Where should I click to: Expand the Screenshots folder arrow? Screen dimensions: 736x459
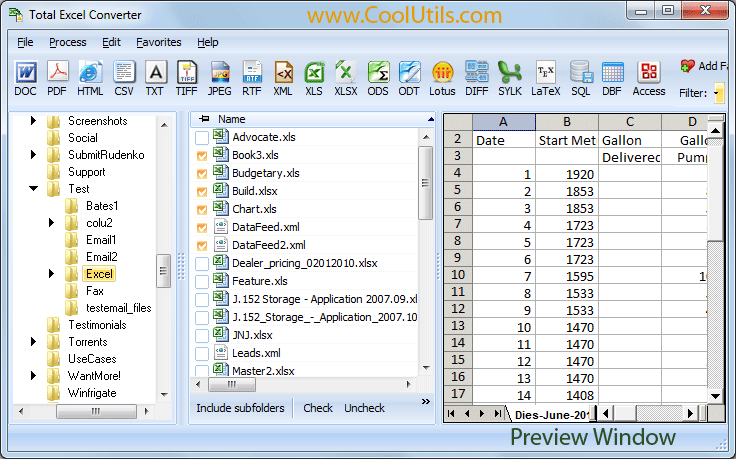[x=33, y=121]
